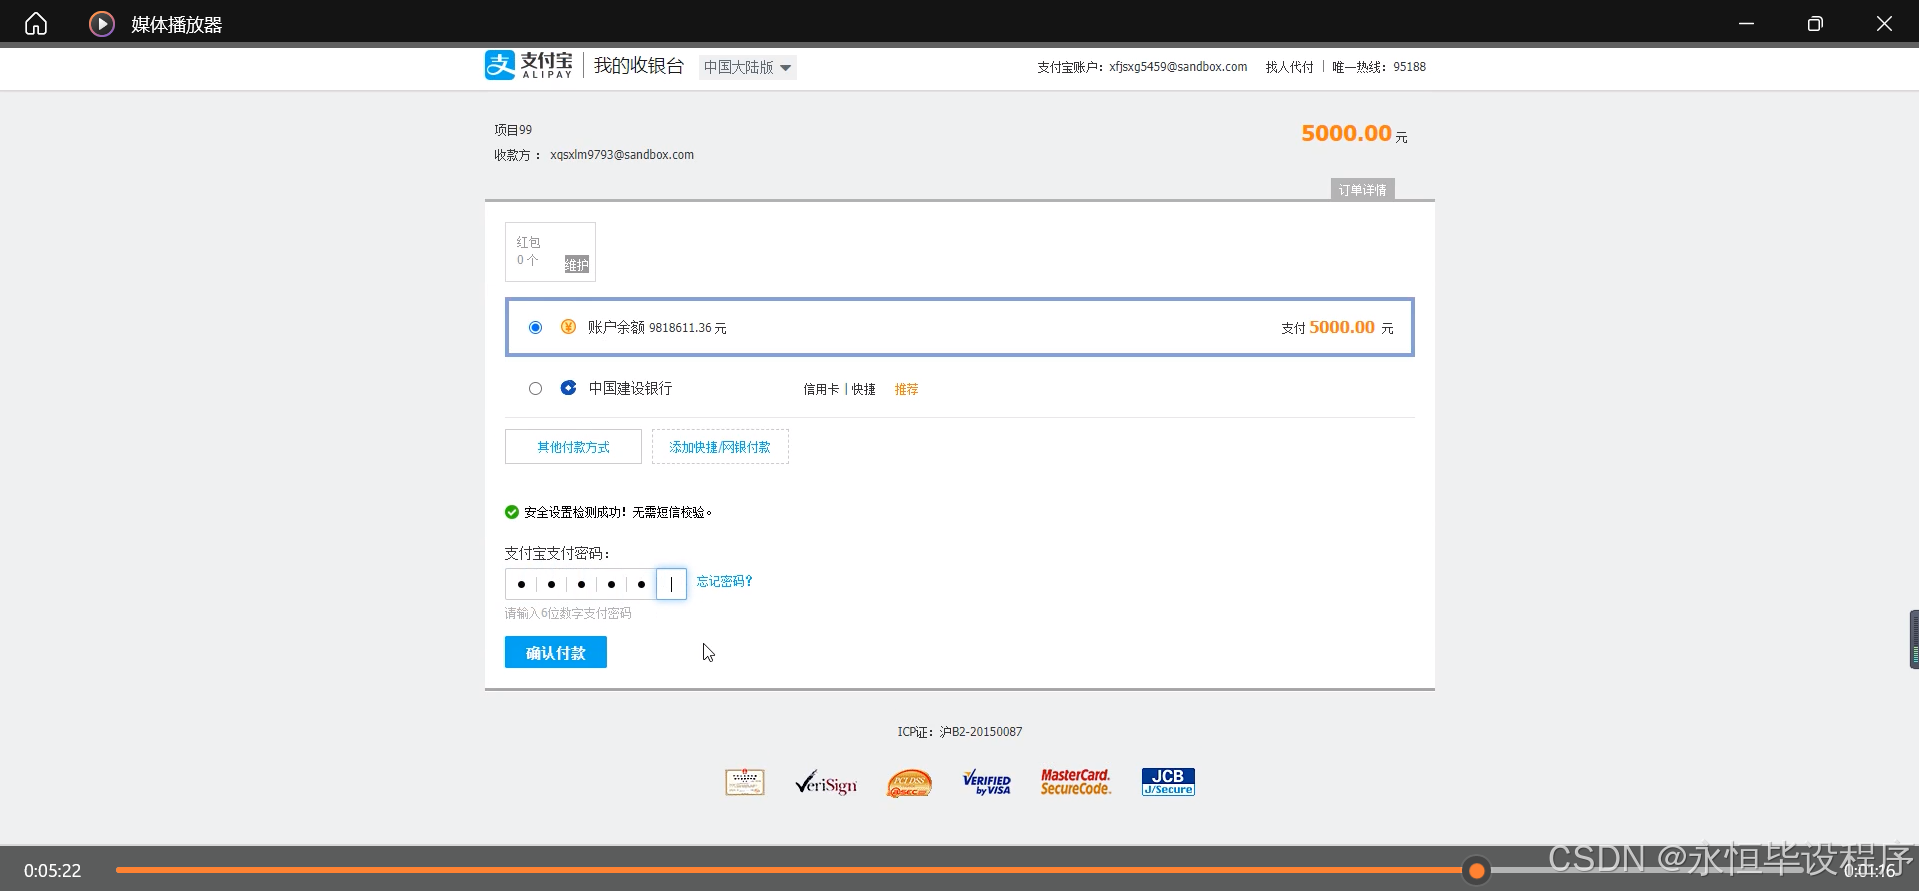
Task: Click the MasterCard SecureCode badge
Action: pyautogui.click(x=1075, y=782)
